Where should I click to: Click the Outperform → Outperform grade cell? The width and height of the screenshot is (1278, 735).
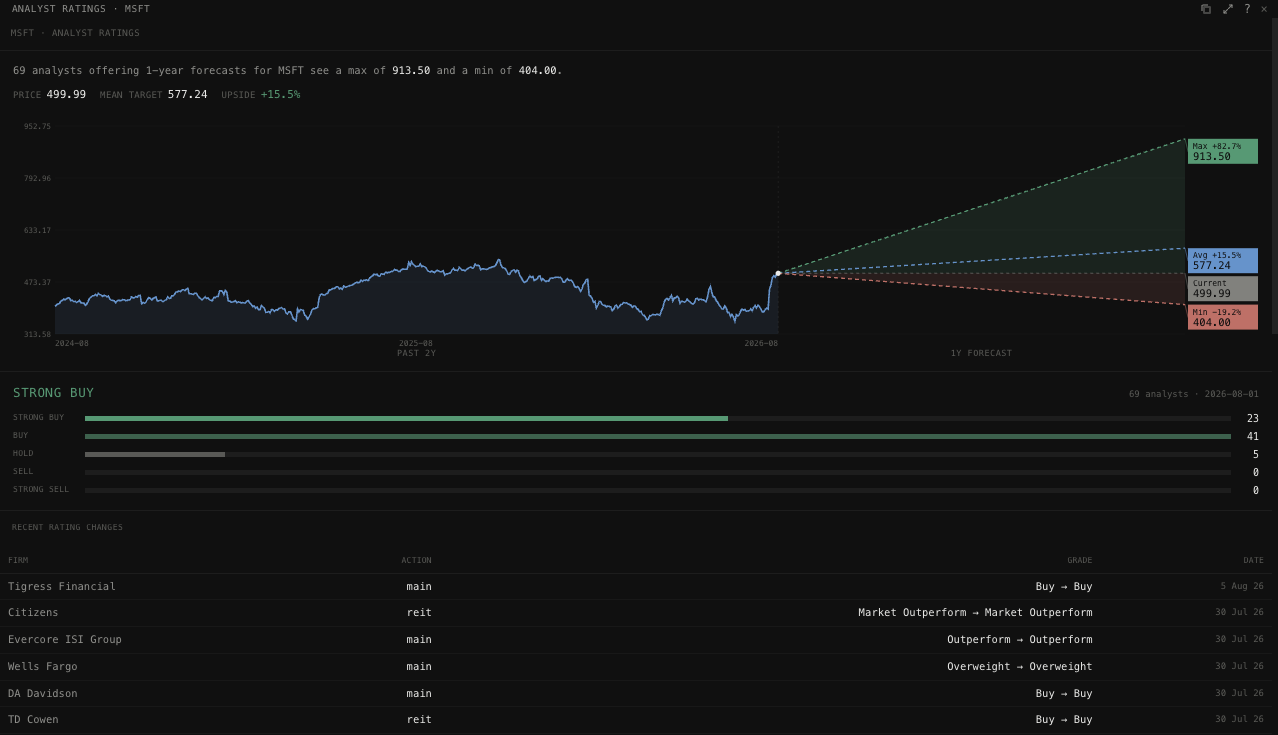coord(1020,639)
